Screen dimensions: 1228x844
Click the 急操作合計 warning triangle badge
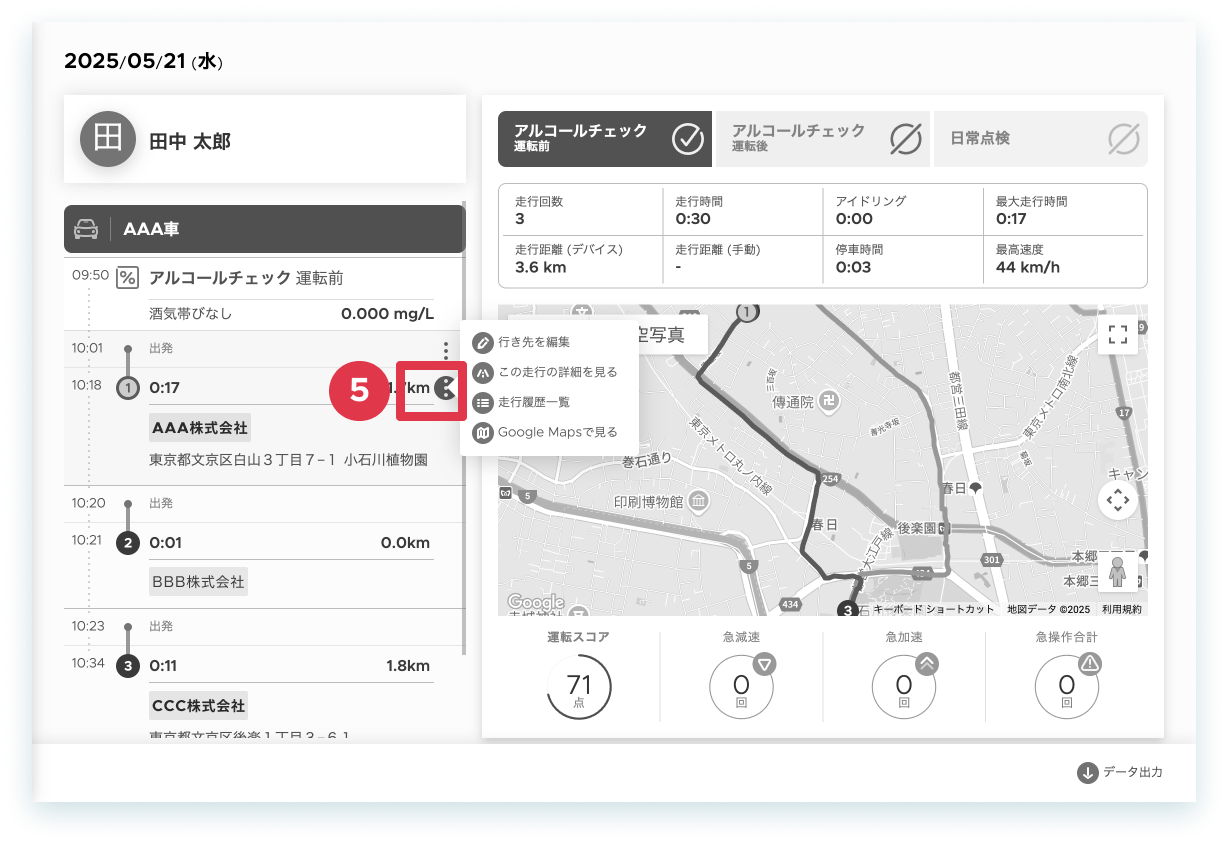(x=1090, y=664)
